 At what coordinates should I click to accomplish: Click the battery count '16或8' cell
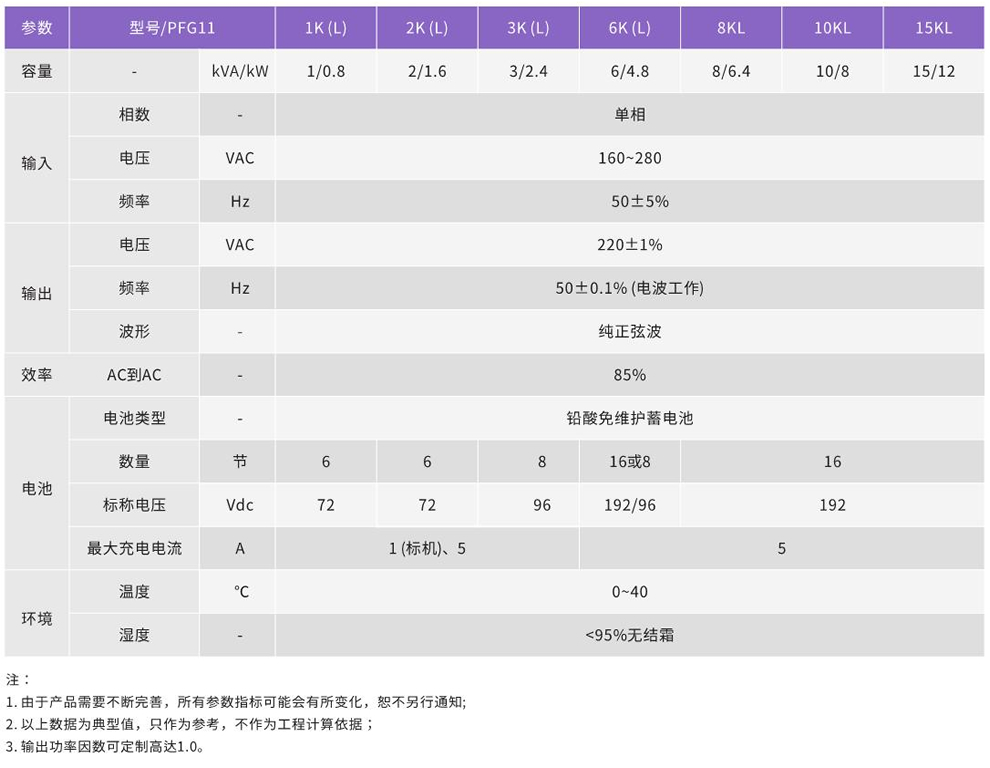point(629,462)
